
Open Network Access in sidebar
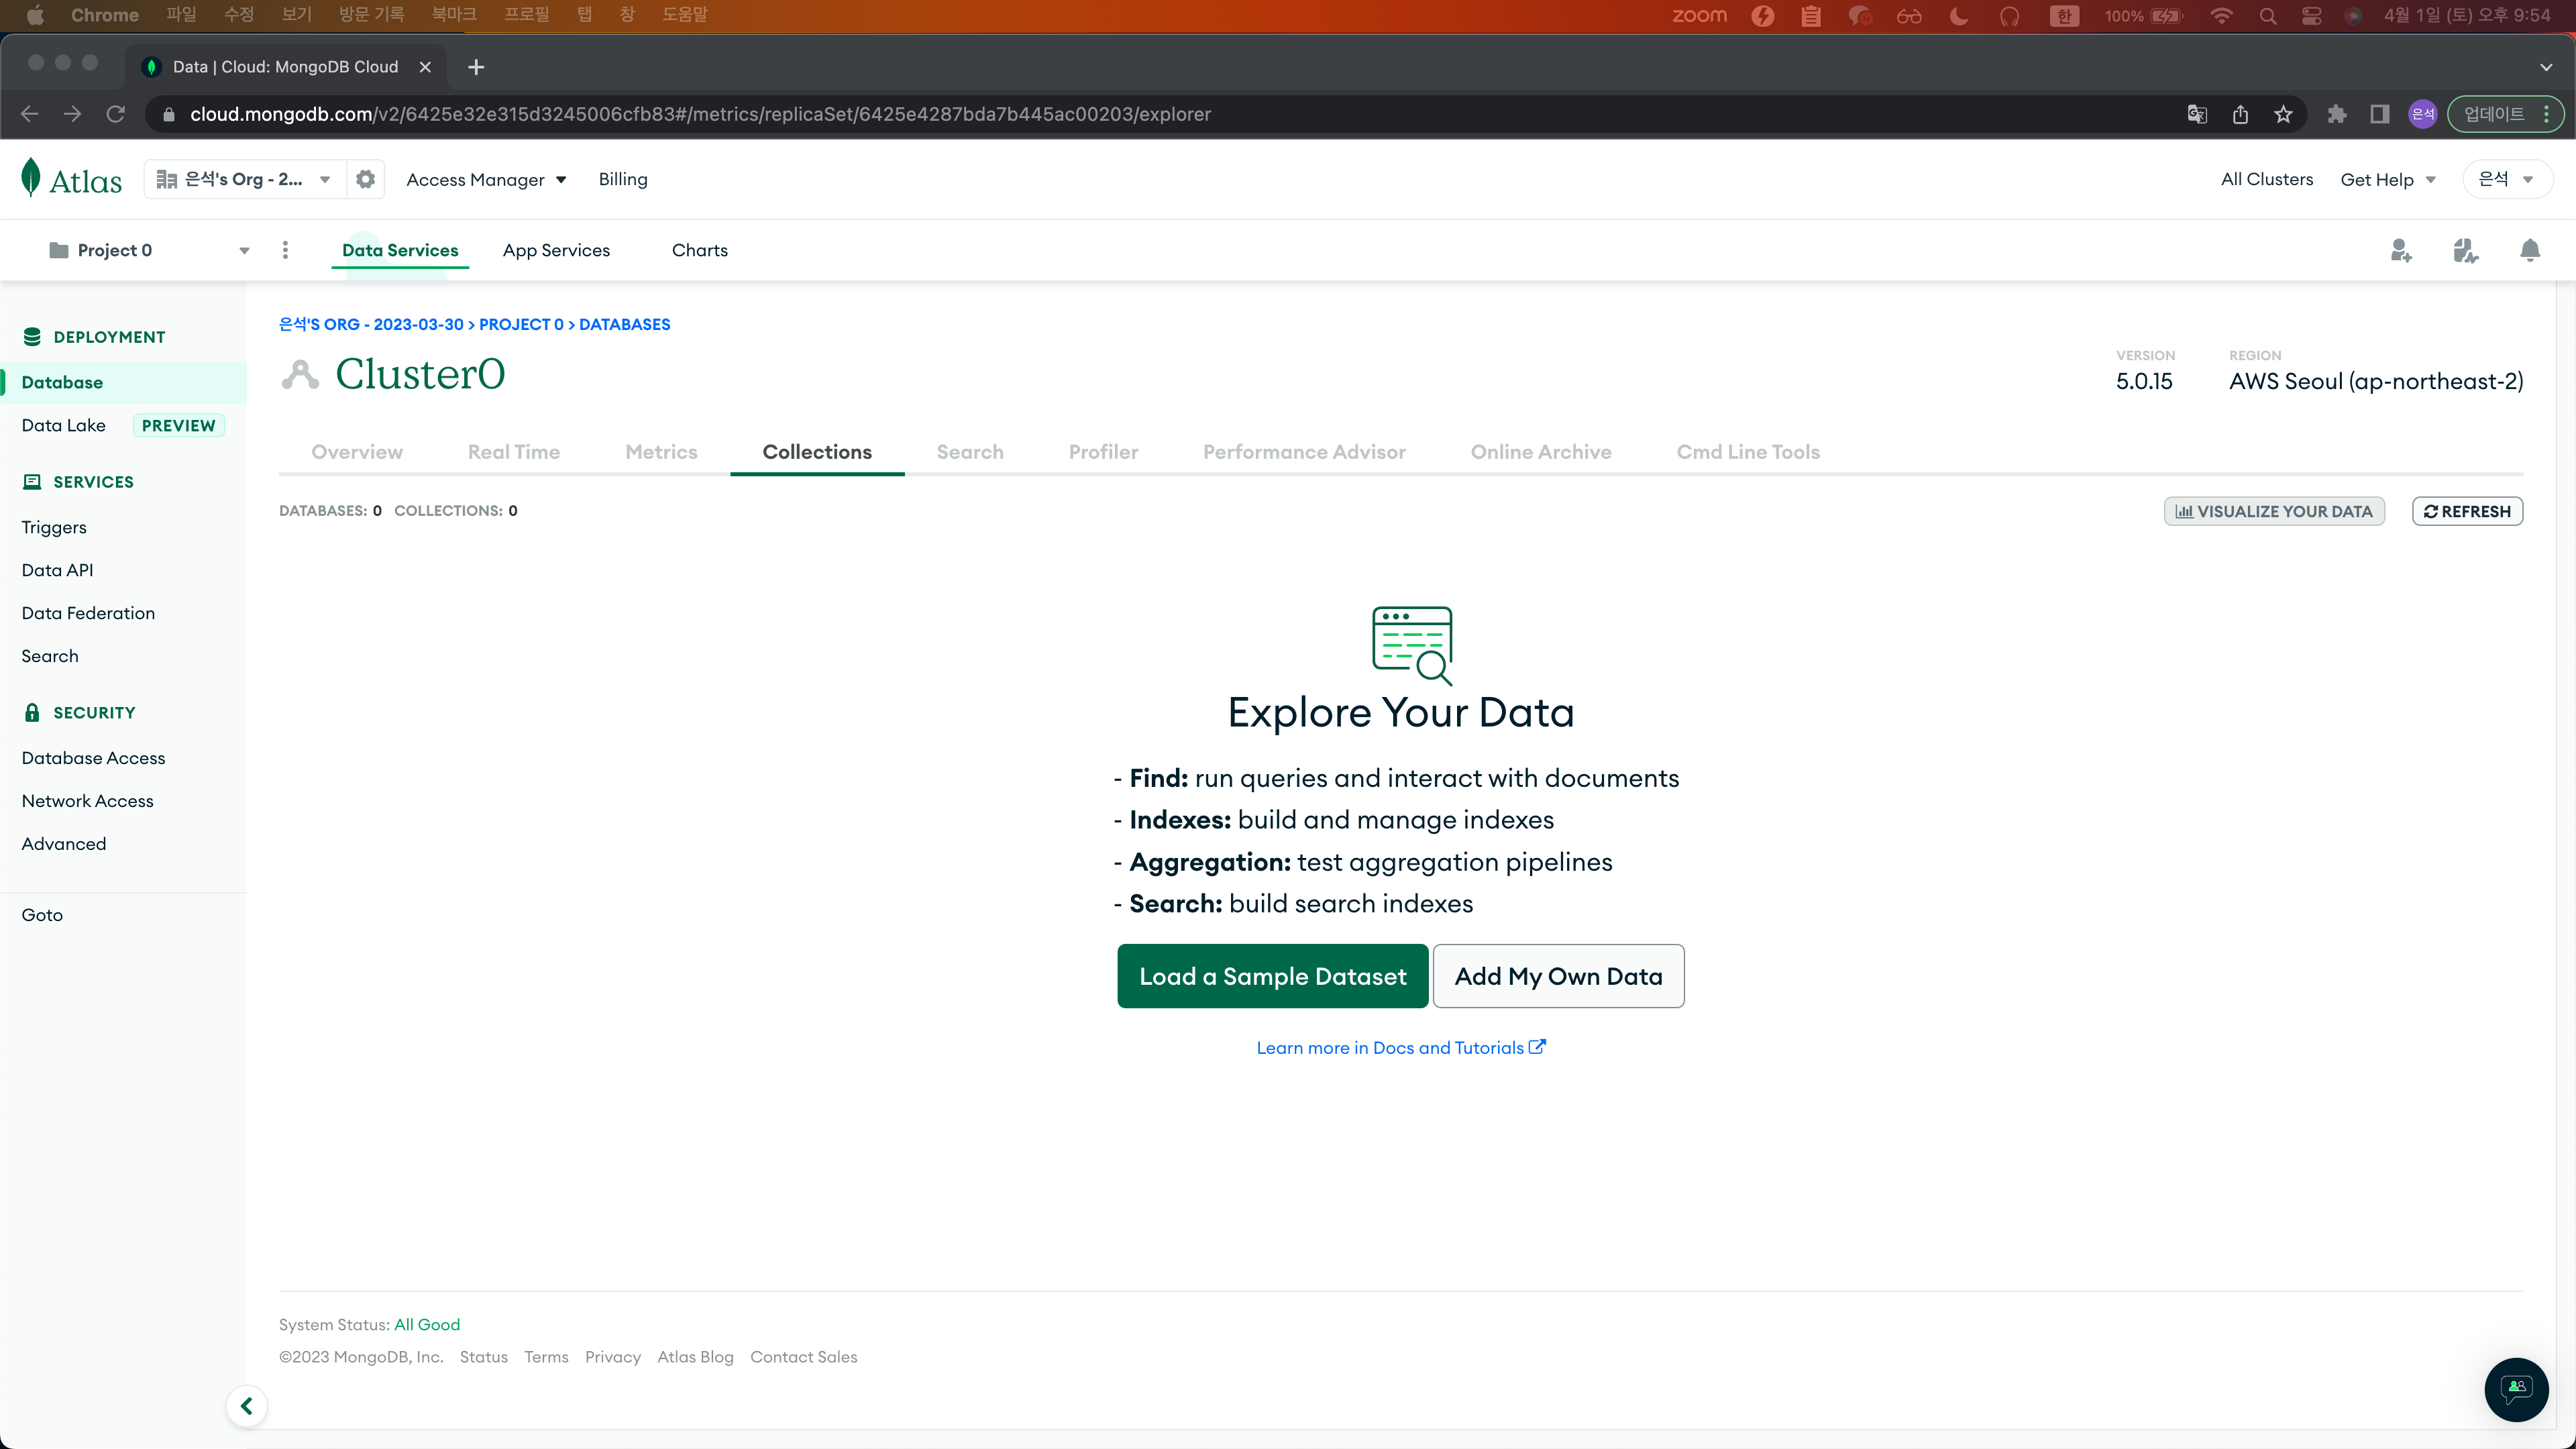pyautogui.click(x=87, y=801)
